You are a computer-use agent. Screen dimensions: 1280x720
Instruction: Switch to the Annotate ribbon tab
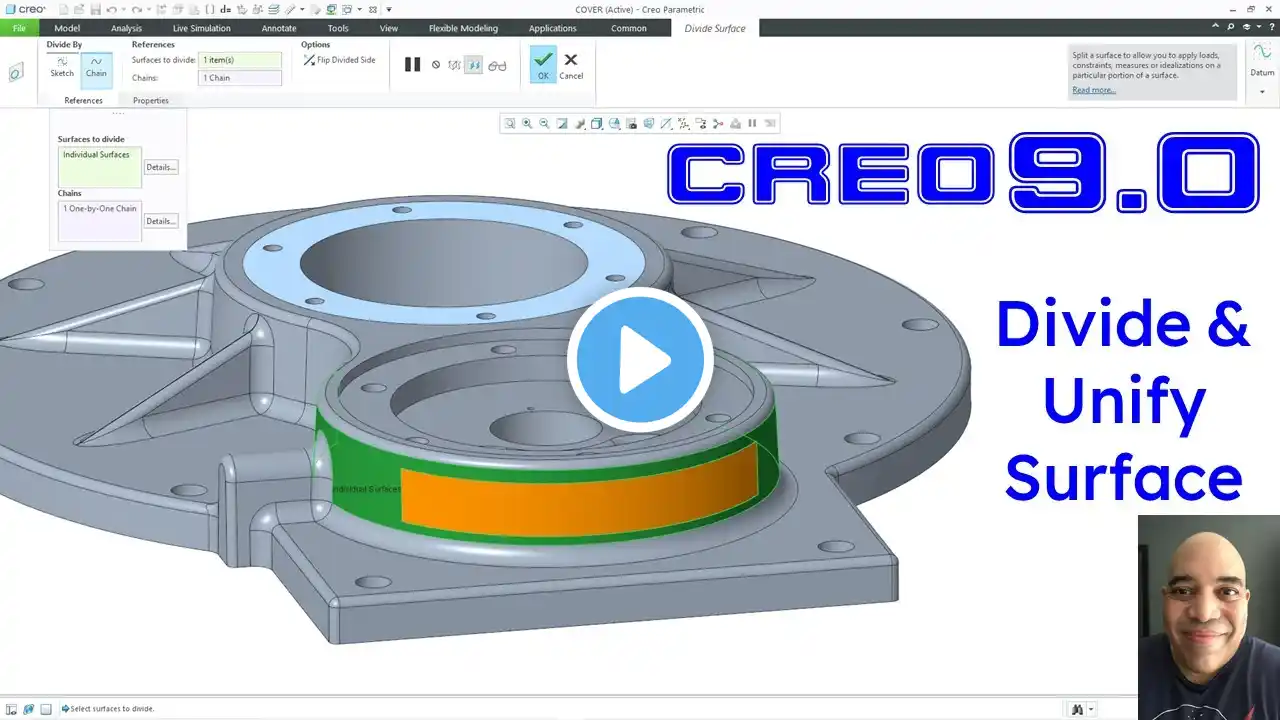point(279,28)
